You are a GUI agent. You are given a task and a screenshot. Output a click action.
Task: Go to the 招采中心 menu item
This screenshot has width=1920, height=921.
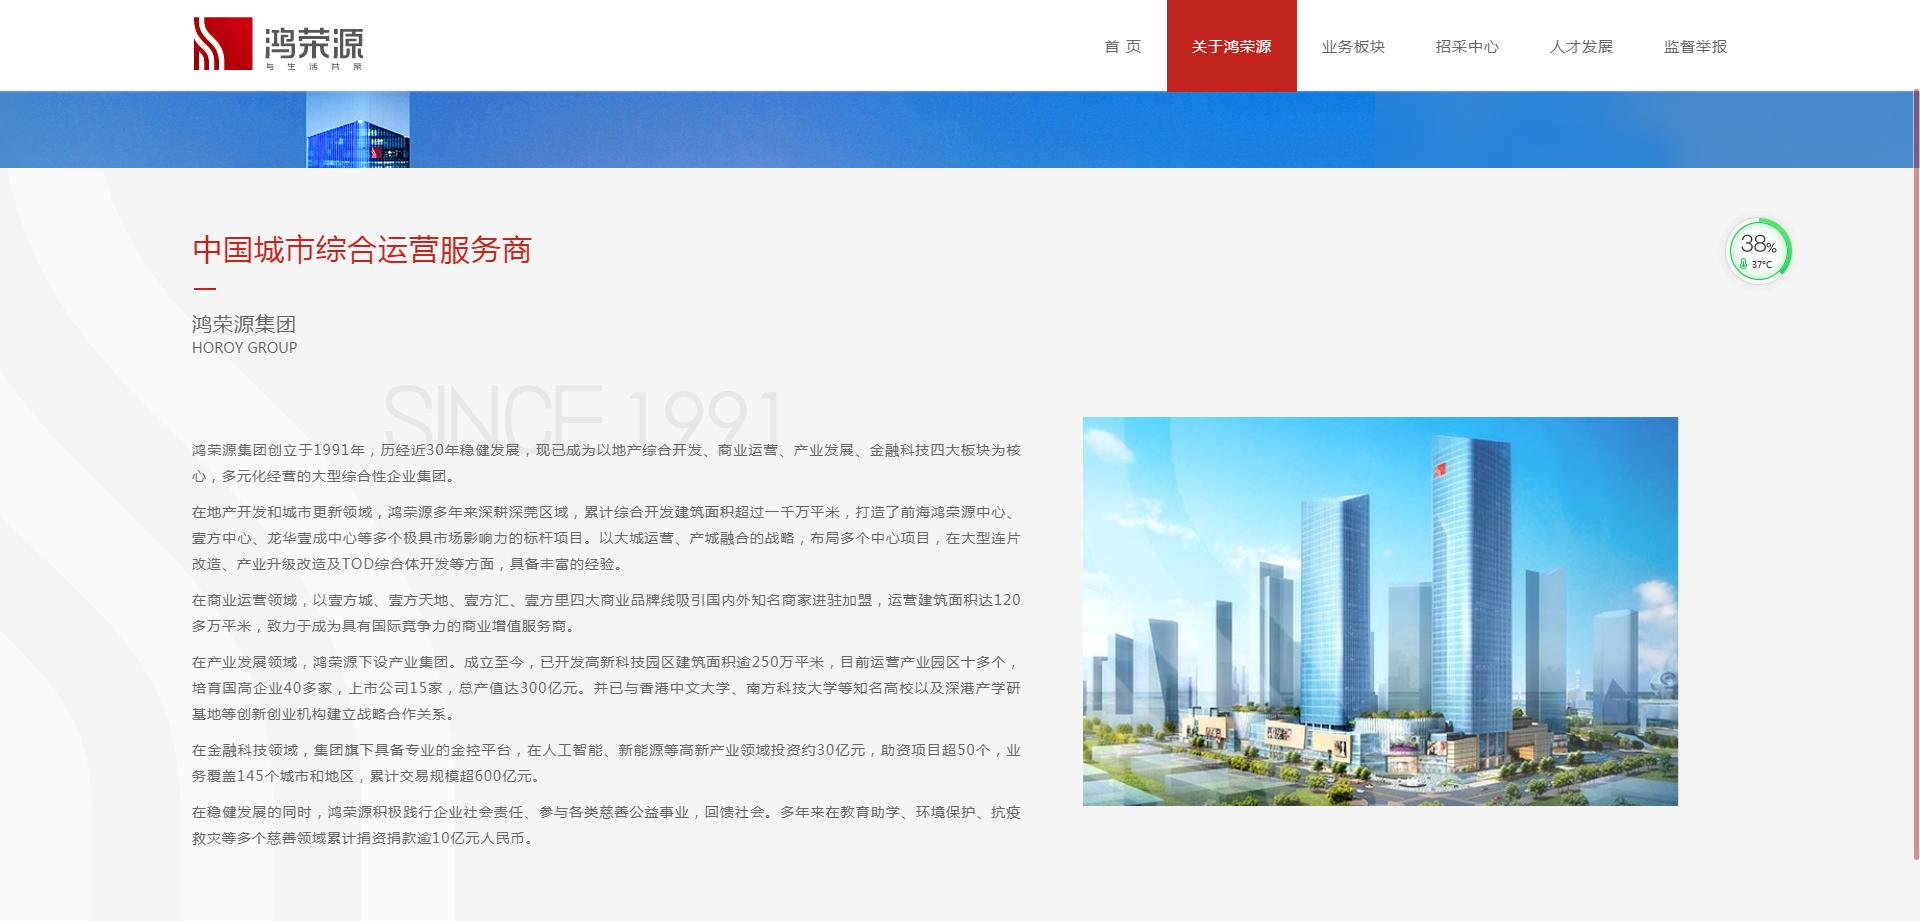point(1467,46)
